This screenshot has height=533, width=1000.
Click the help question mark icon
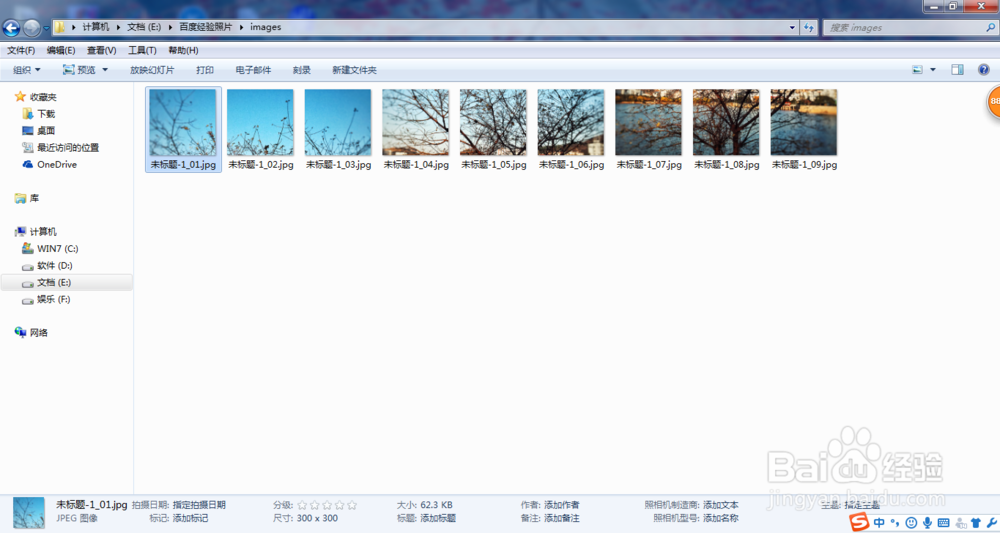(983, 69)
